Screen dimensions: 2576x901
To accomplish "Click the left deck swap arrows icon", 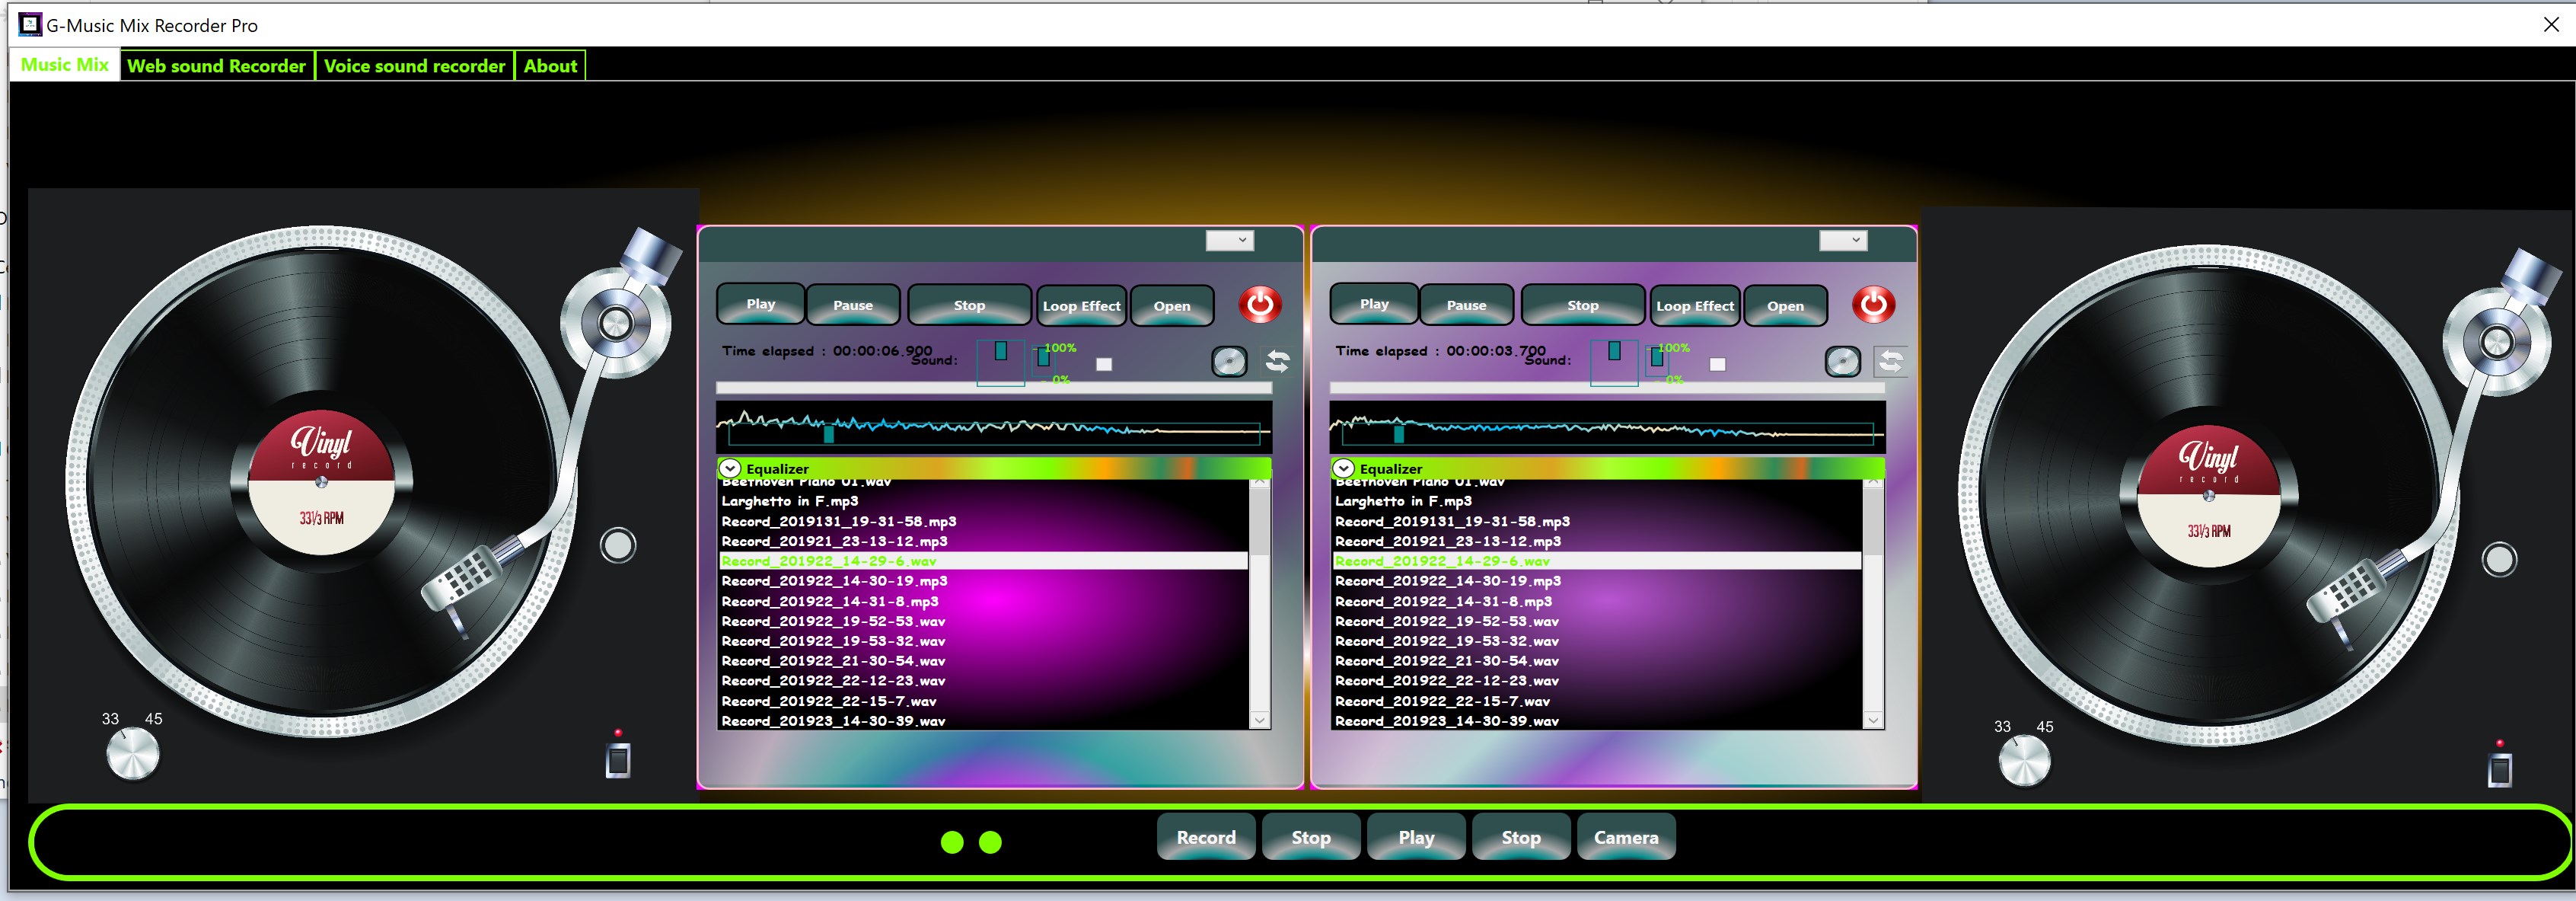I will pyautogui.click(x=1278, y=361).
